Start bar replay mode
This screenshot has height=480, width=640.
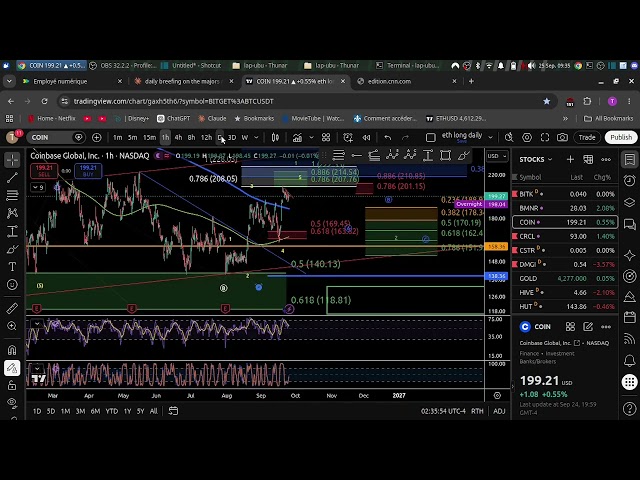(366, 138)
